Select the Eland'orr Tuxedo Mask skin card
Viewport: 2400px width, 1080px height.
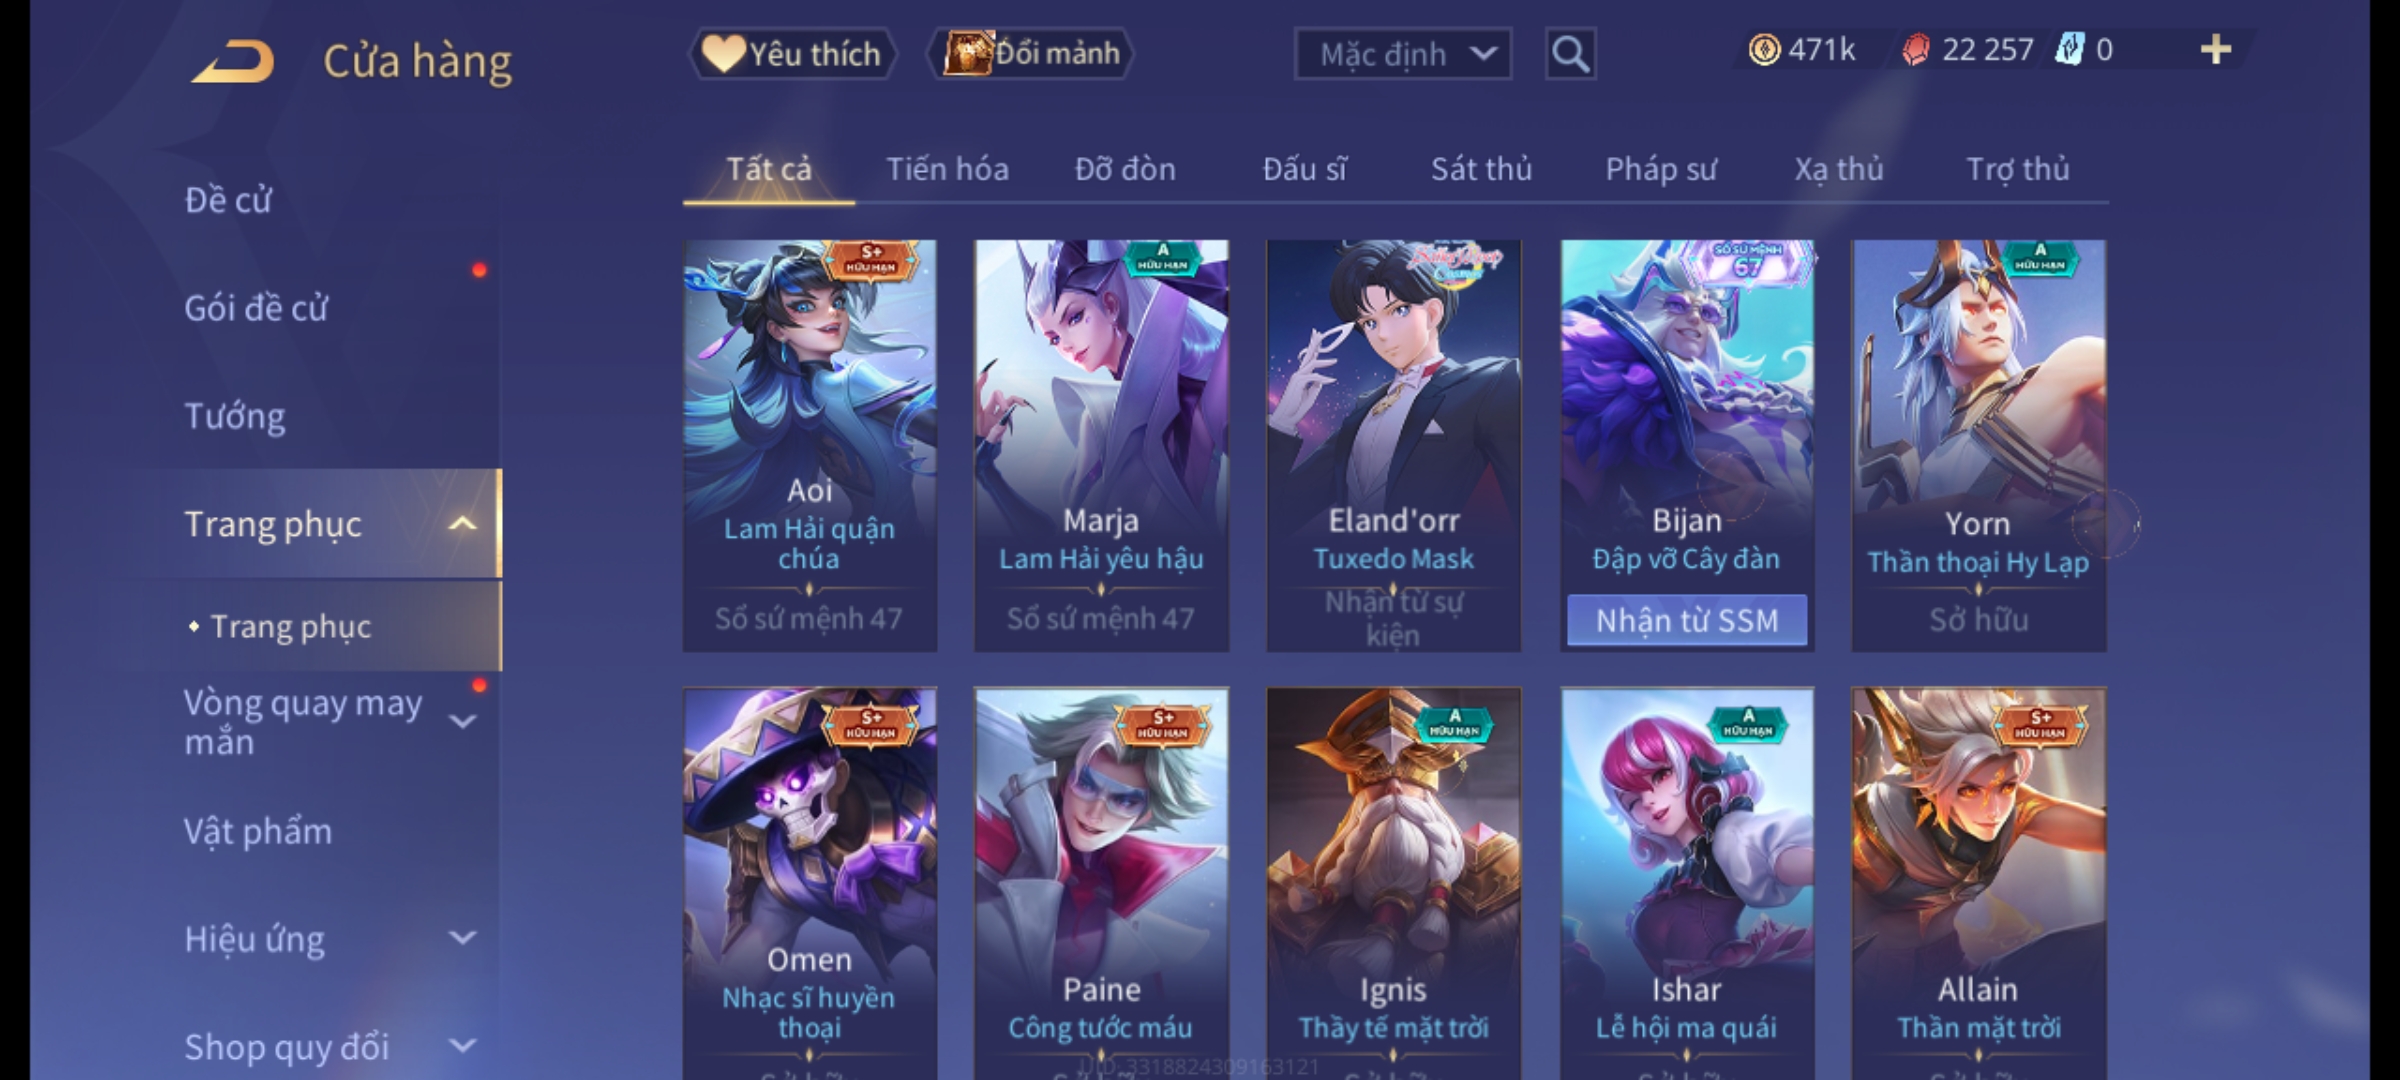(1393, 446)
